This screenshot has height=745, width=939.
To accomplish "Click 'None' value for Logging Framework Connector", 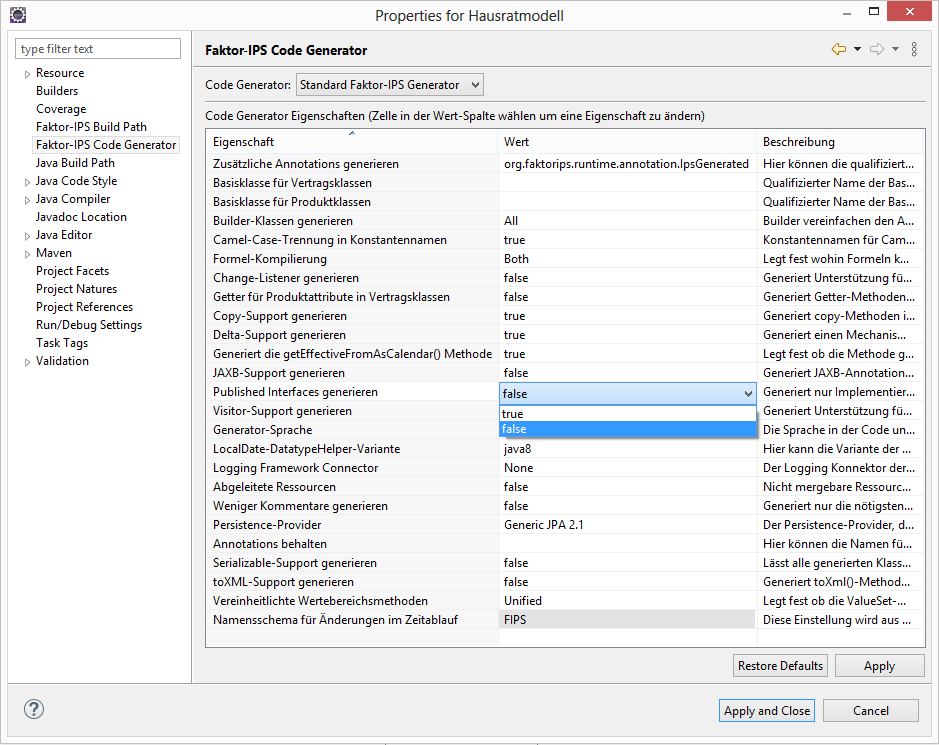I will click(x=519, y=468).
